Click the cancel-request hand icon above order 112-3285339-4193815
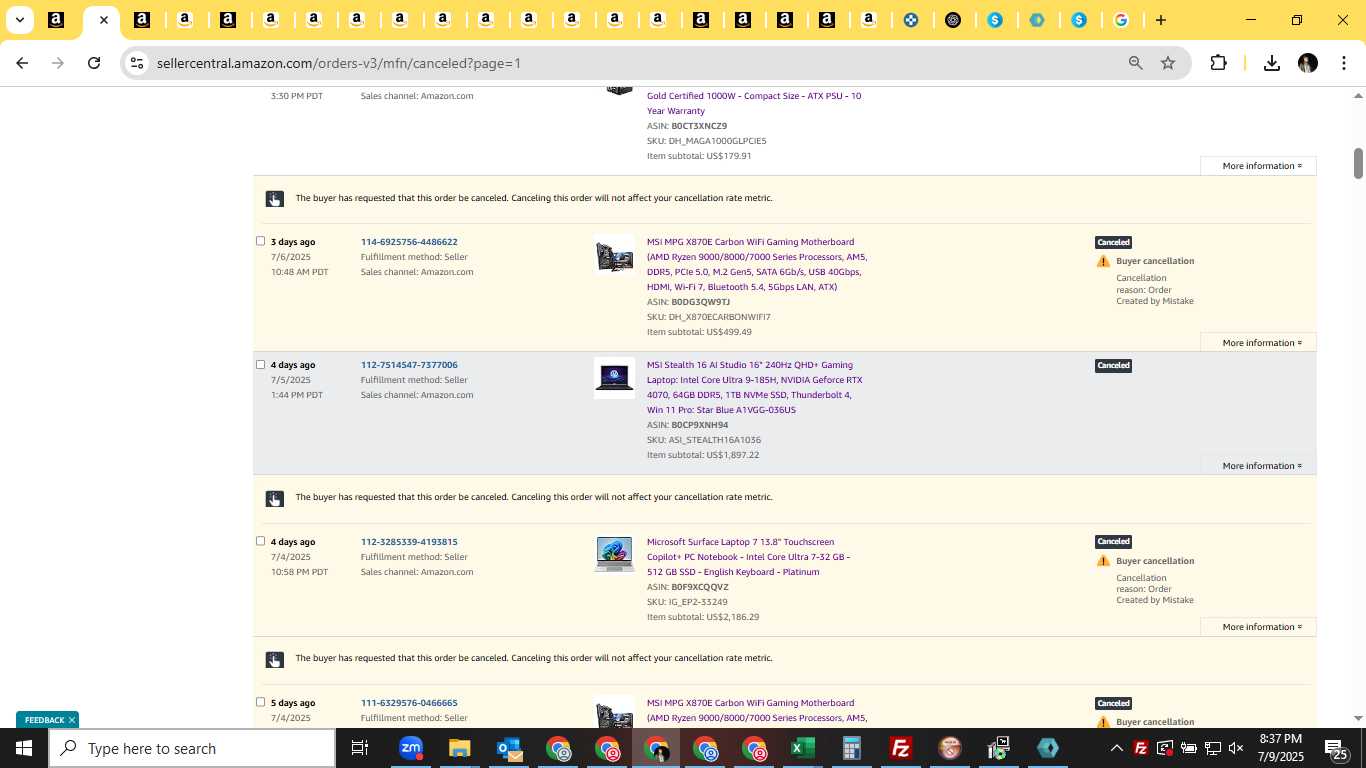Image resolution: width=1366 pixels, height=768 pixels. tap(274, 498)
